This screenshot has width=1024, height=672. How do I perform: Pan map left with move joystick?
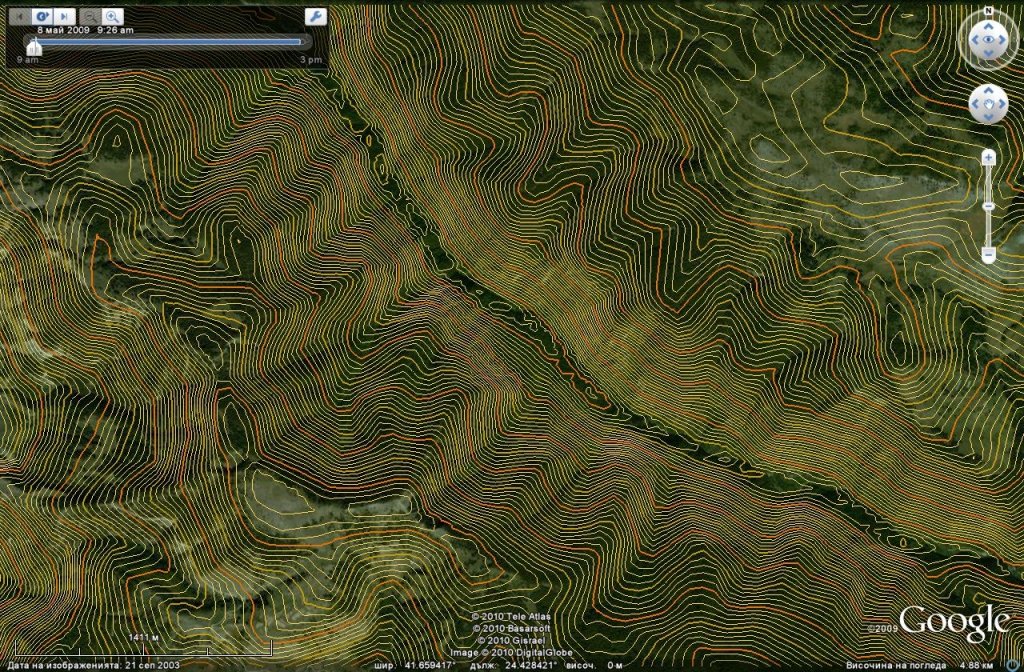[x=976, y=104]
